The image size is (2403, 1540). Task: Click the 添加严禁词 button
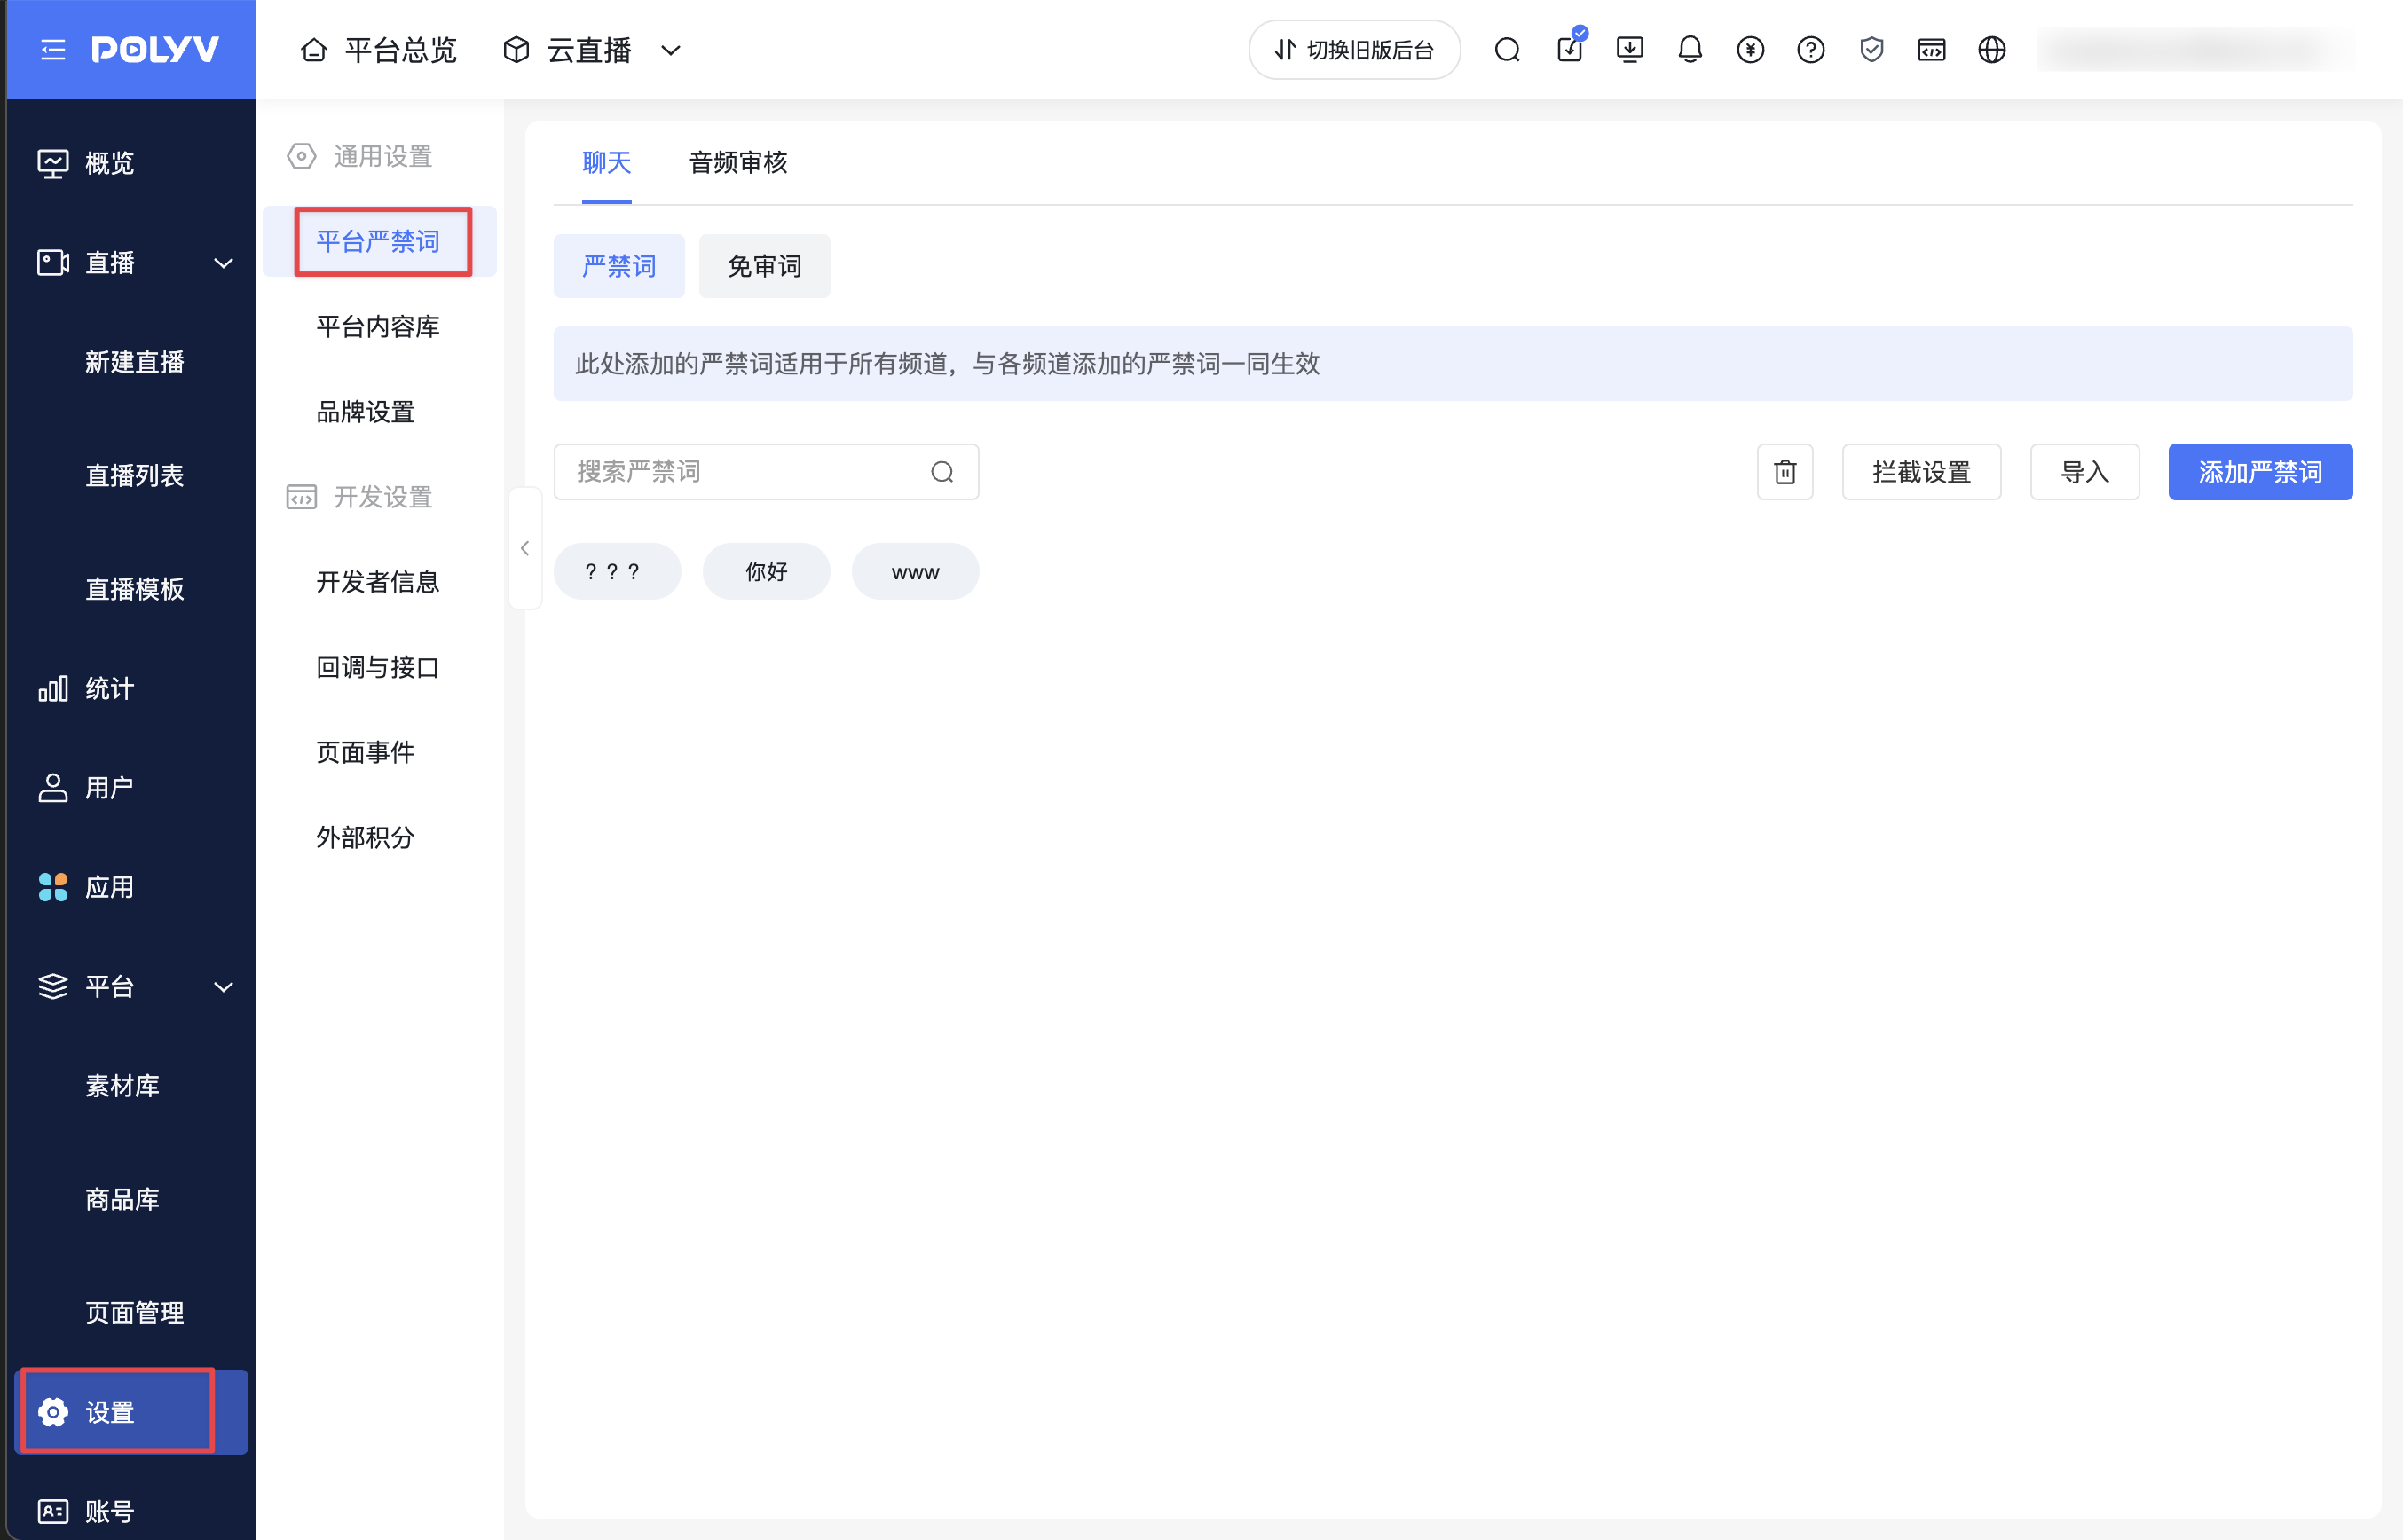[x=2260, y=471]
